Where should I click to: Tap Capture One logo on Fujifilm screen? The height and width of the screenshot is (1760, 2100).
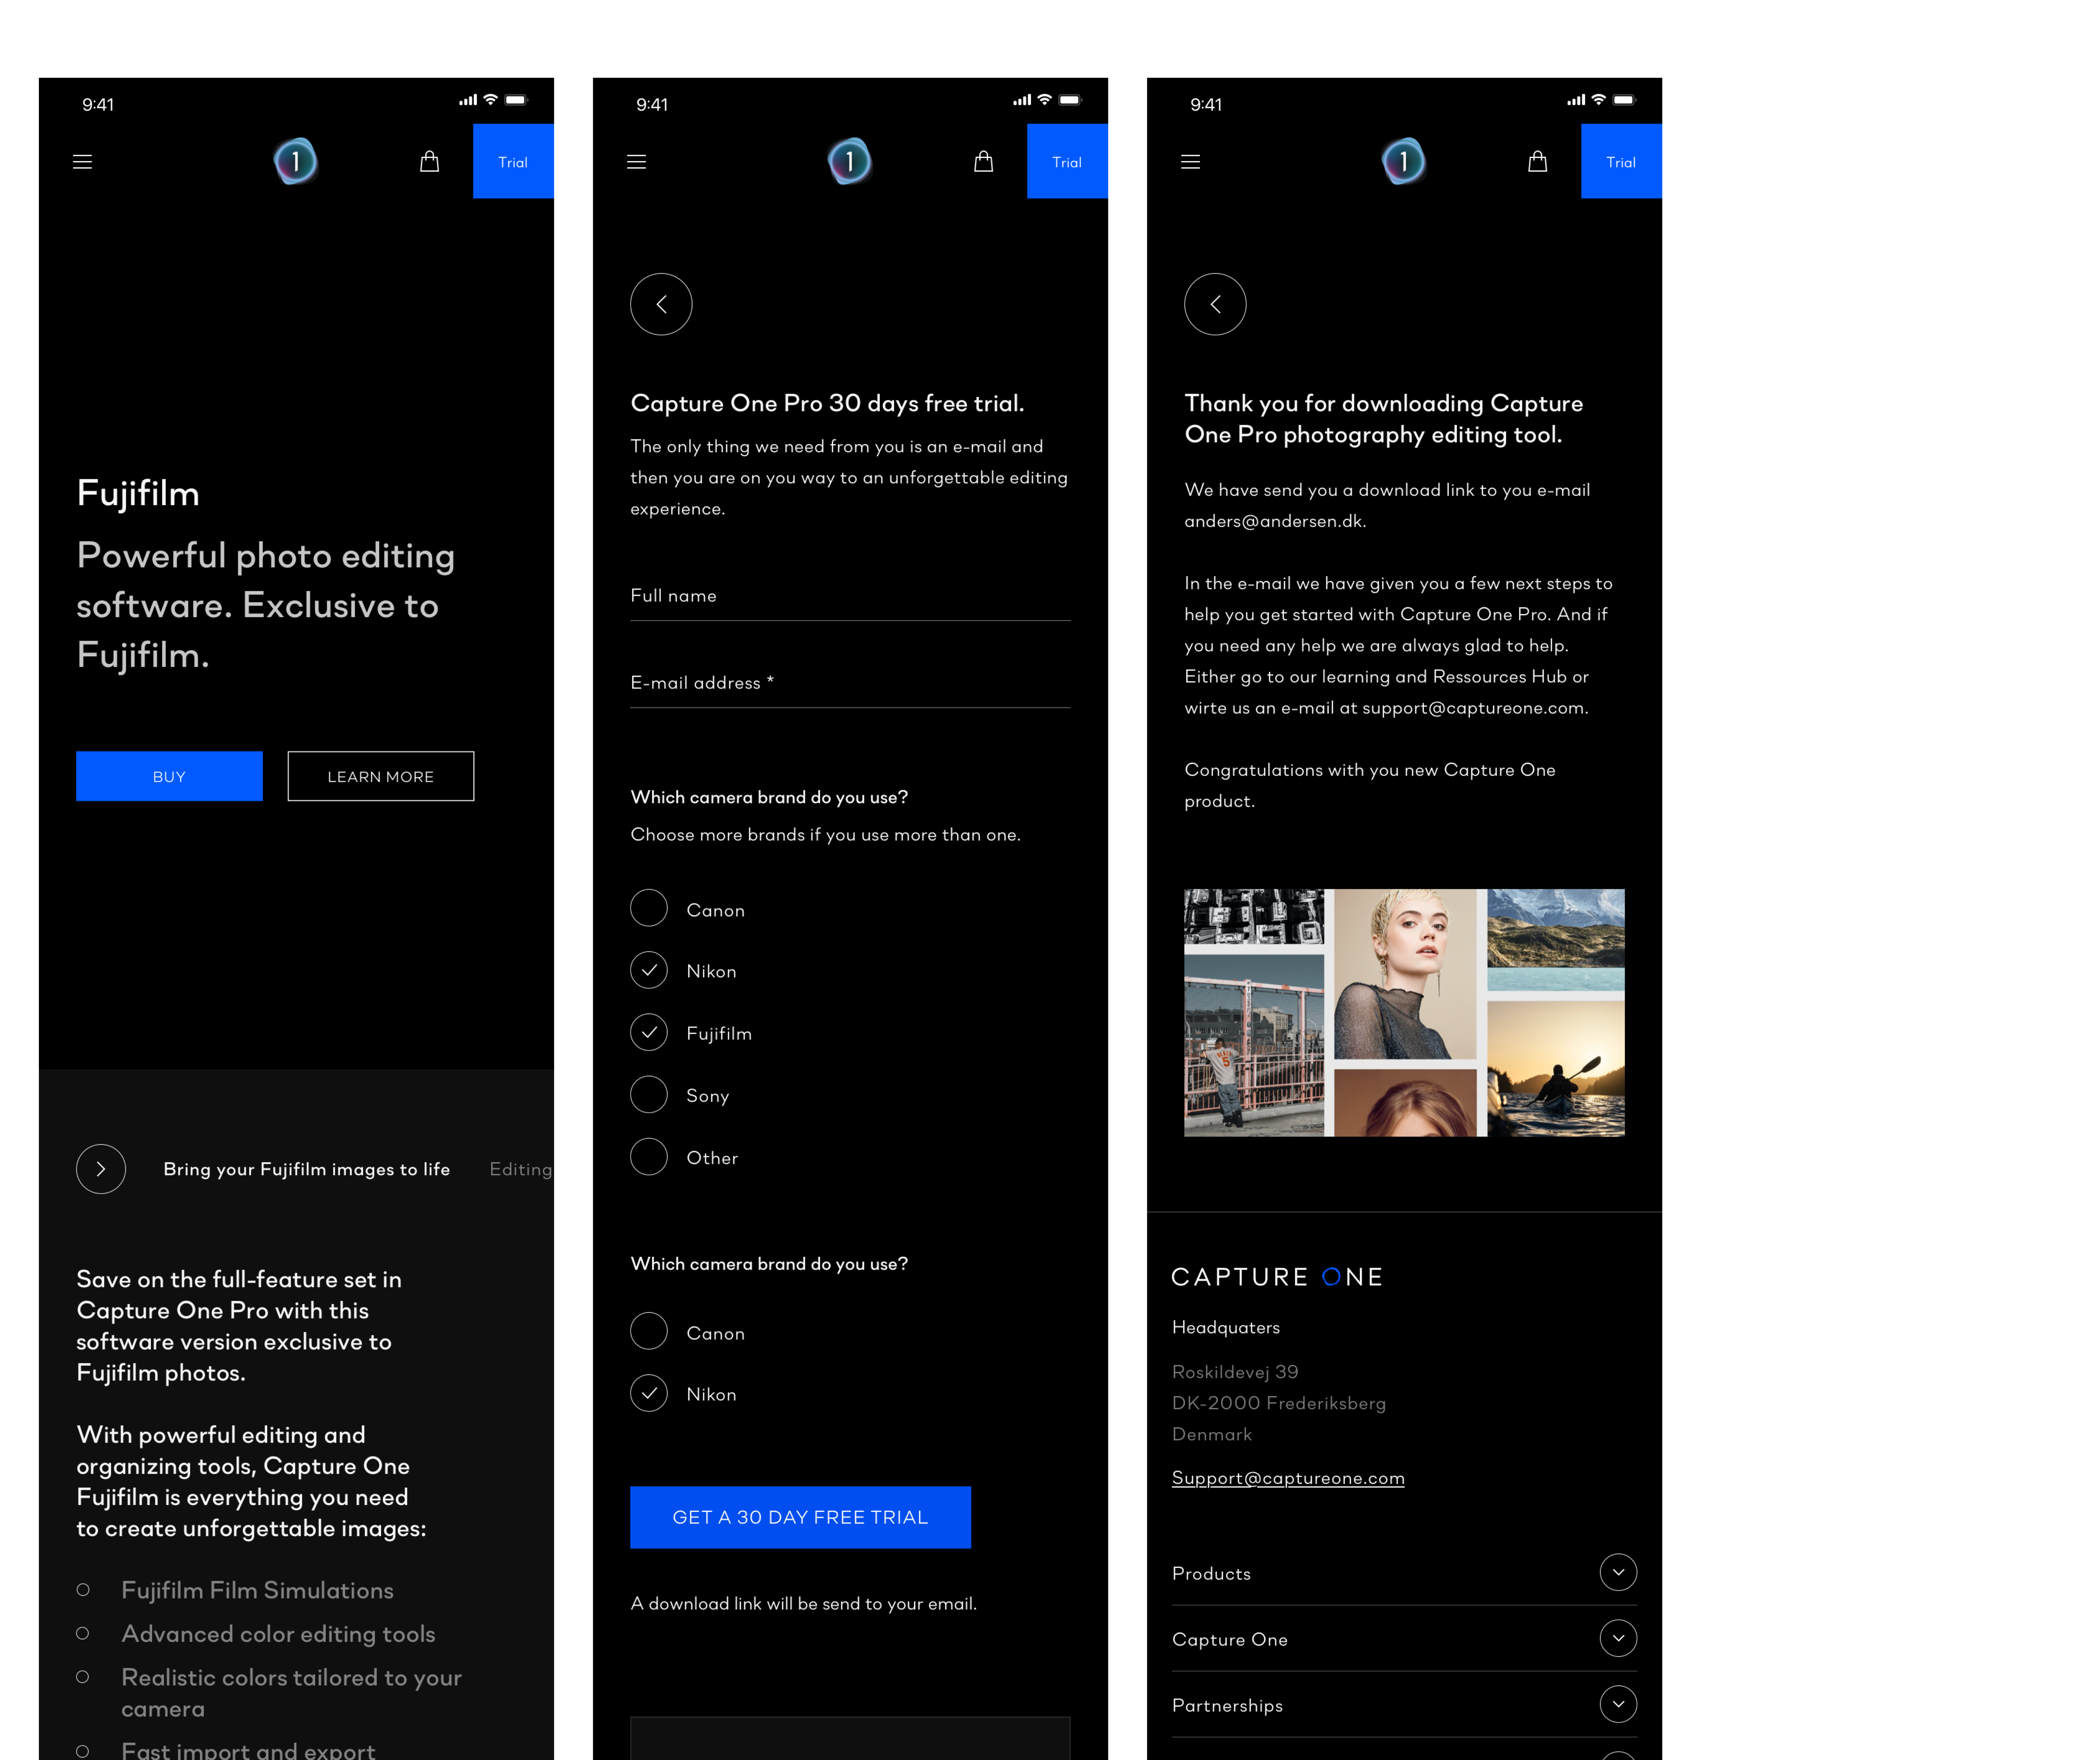coord(296,161)
